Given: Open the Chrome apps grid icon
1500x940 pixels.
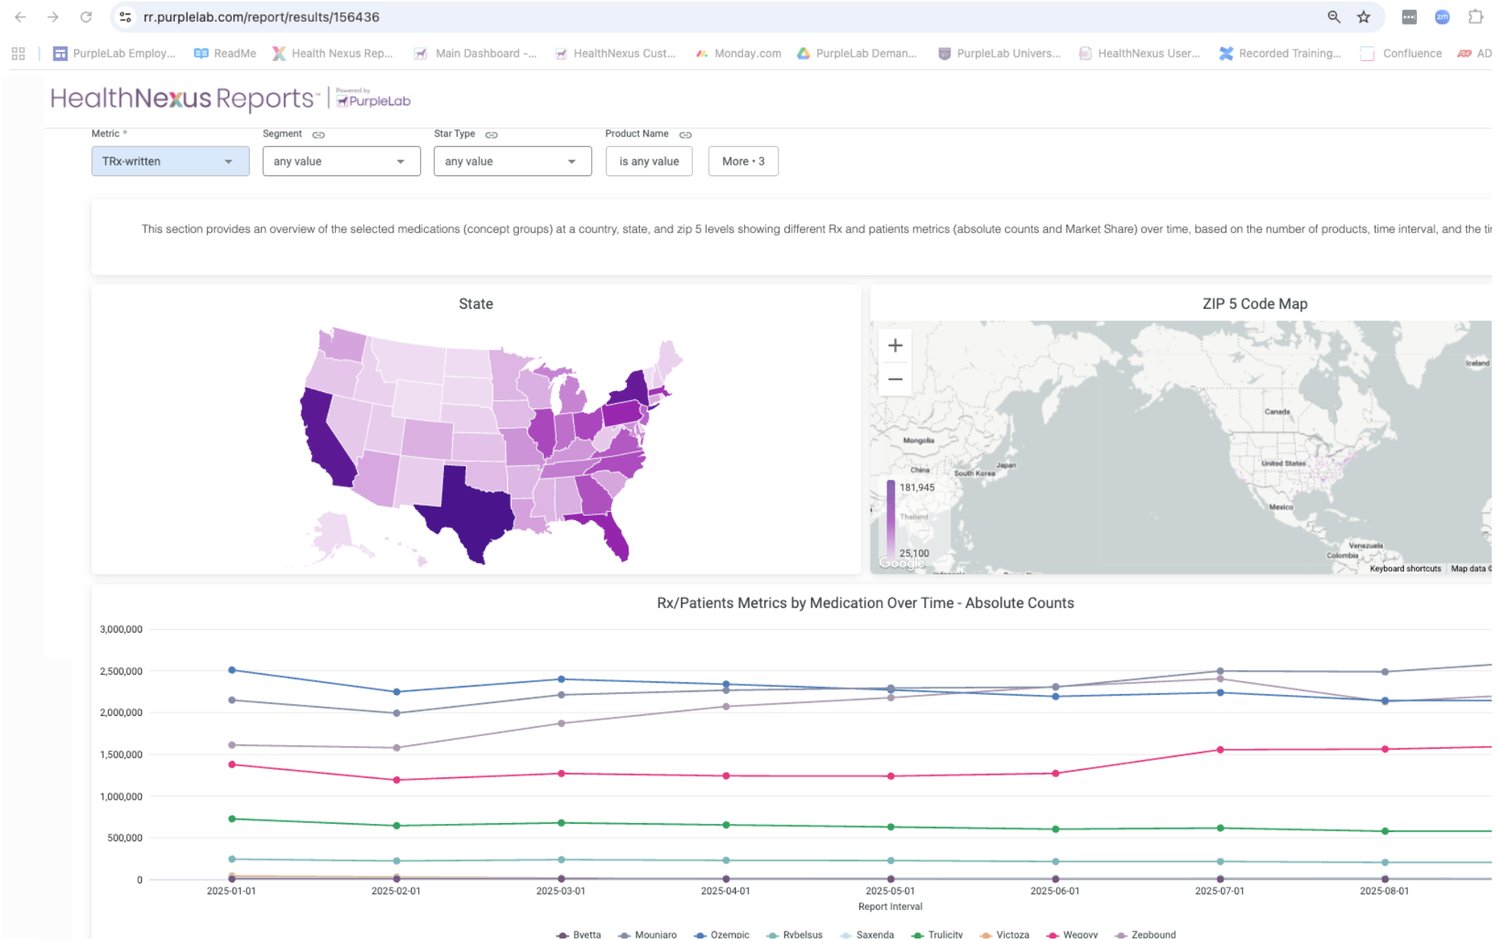Looking at the screenshot, I should [x=18, y=54].
